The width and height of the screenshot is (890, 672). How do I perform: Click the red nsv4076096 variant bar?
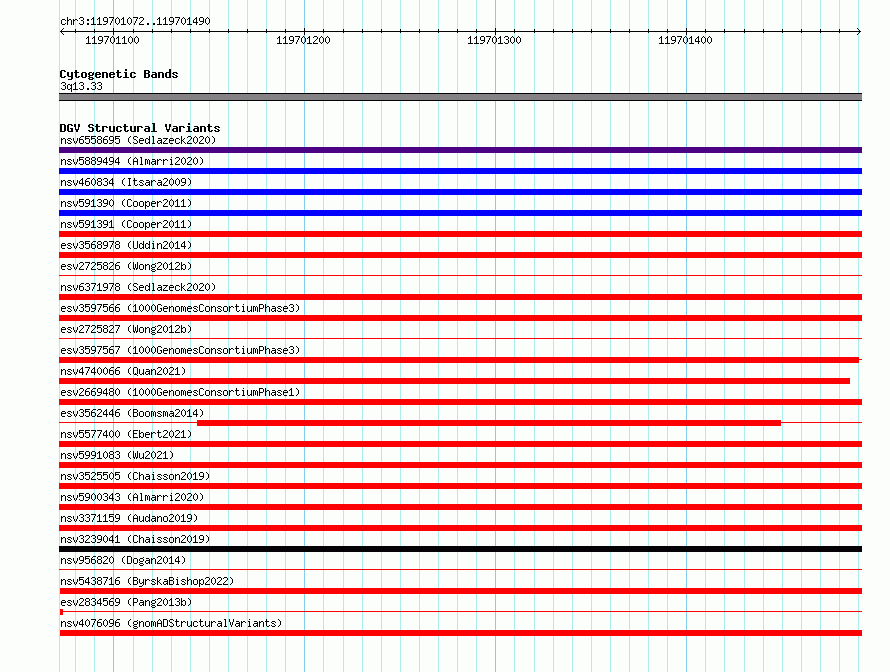[x=460, y=633]
